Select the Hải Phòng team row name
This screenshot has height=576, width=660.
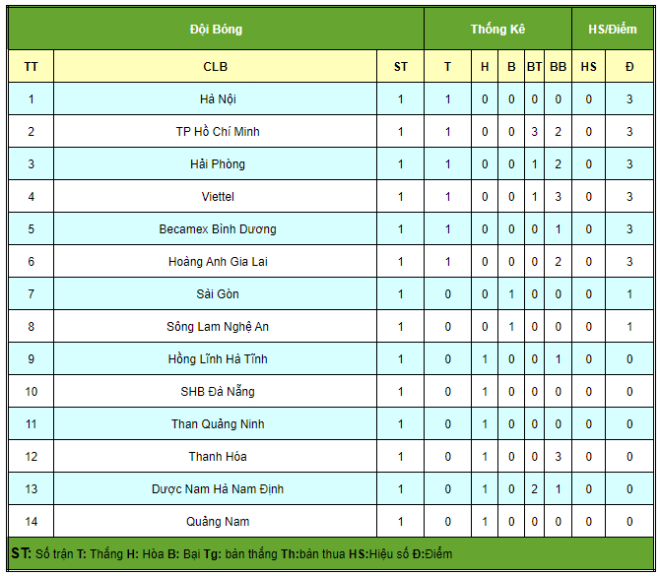point(217,164)
